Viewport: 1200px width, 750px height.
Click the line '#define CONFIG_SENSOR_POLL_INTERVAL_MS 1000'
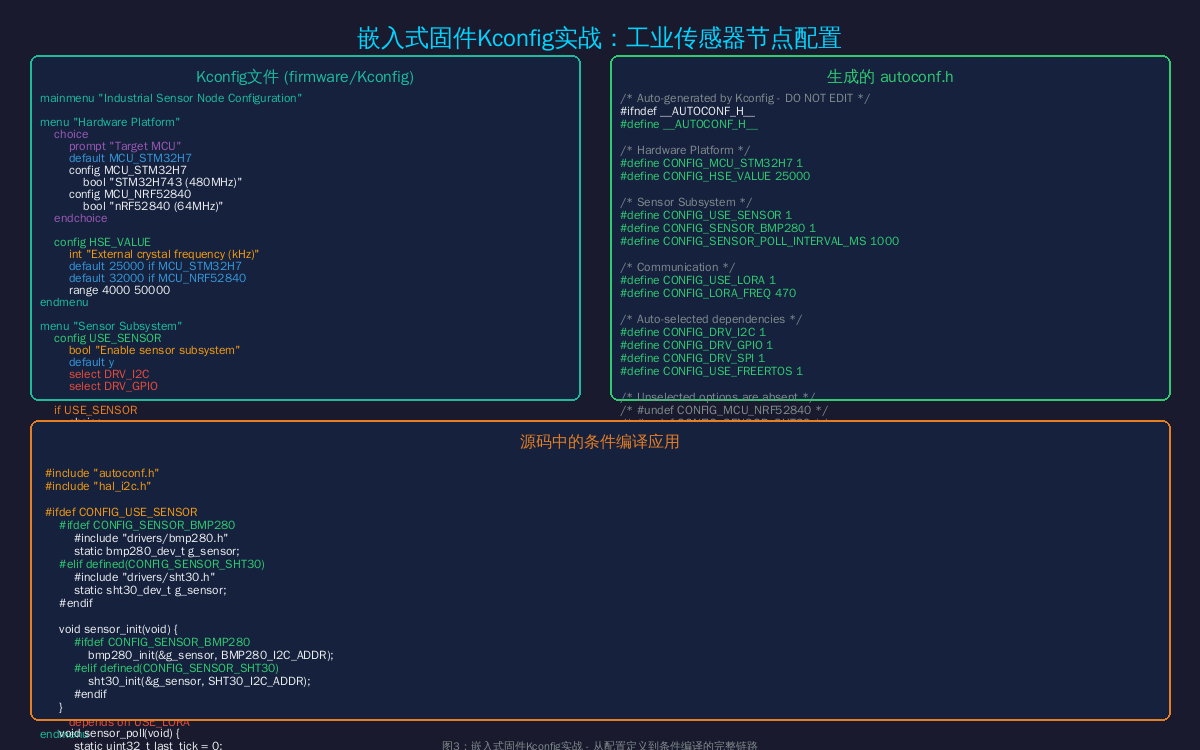click(x=759, y=241)
